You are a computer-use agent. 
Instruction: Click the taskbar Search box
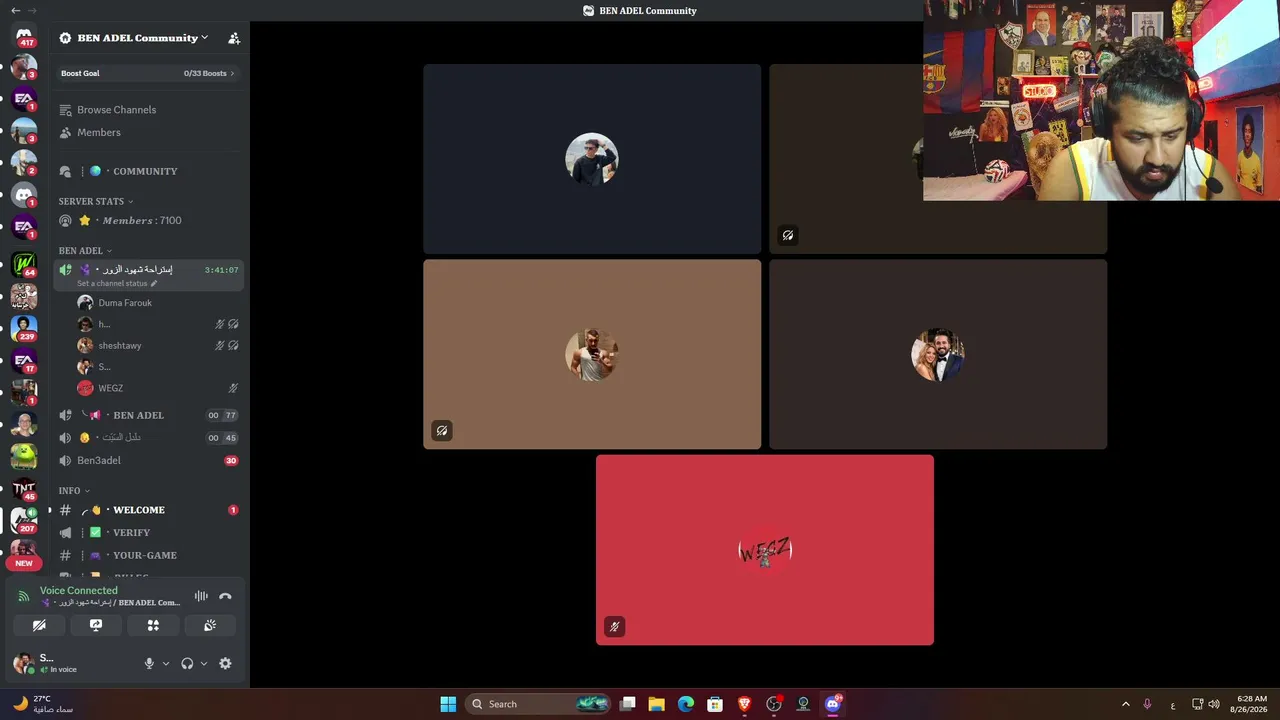click(x=539, y=704)
